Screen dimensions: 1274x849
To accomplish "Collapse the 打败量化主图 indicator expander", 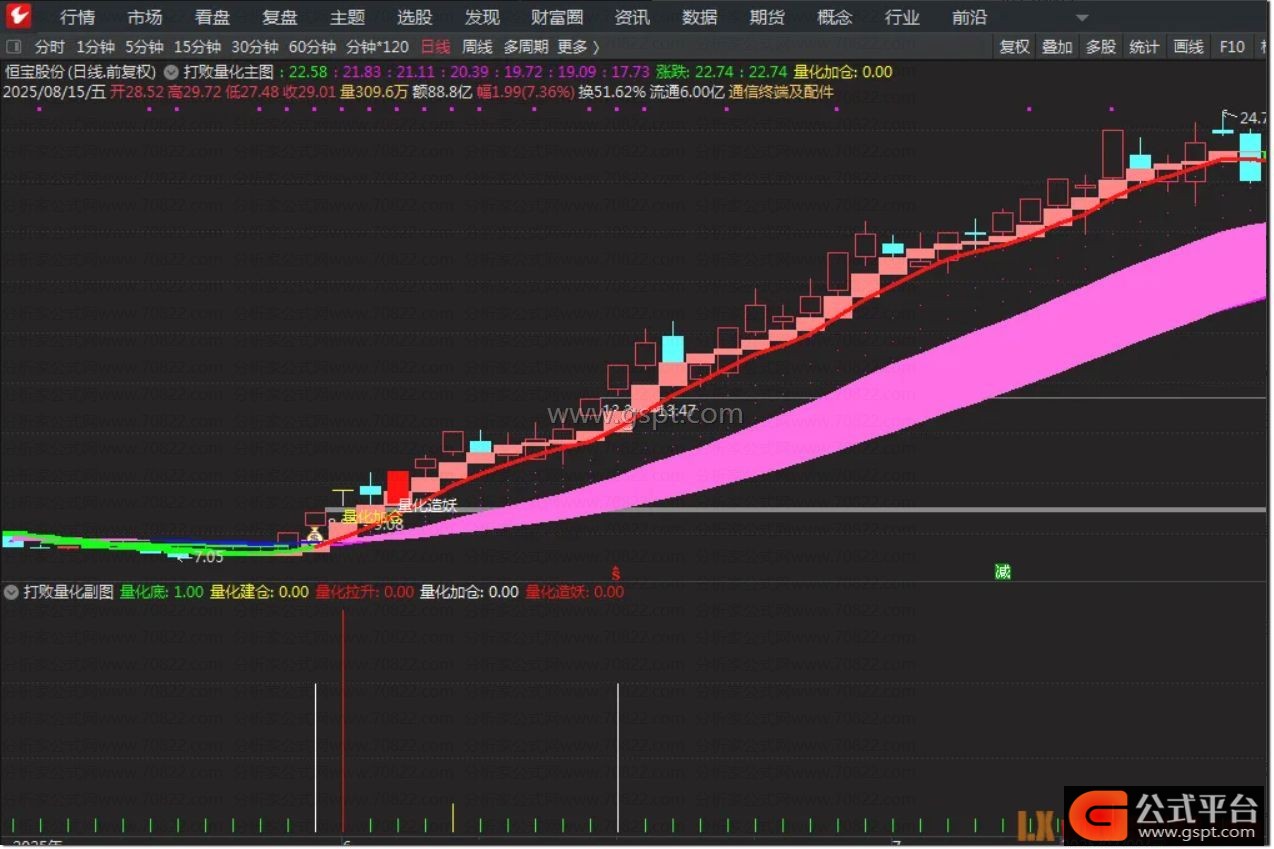I will click(x=172, y=72).
